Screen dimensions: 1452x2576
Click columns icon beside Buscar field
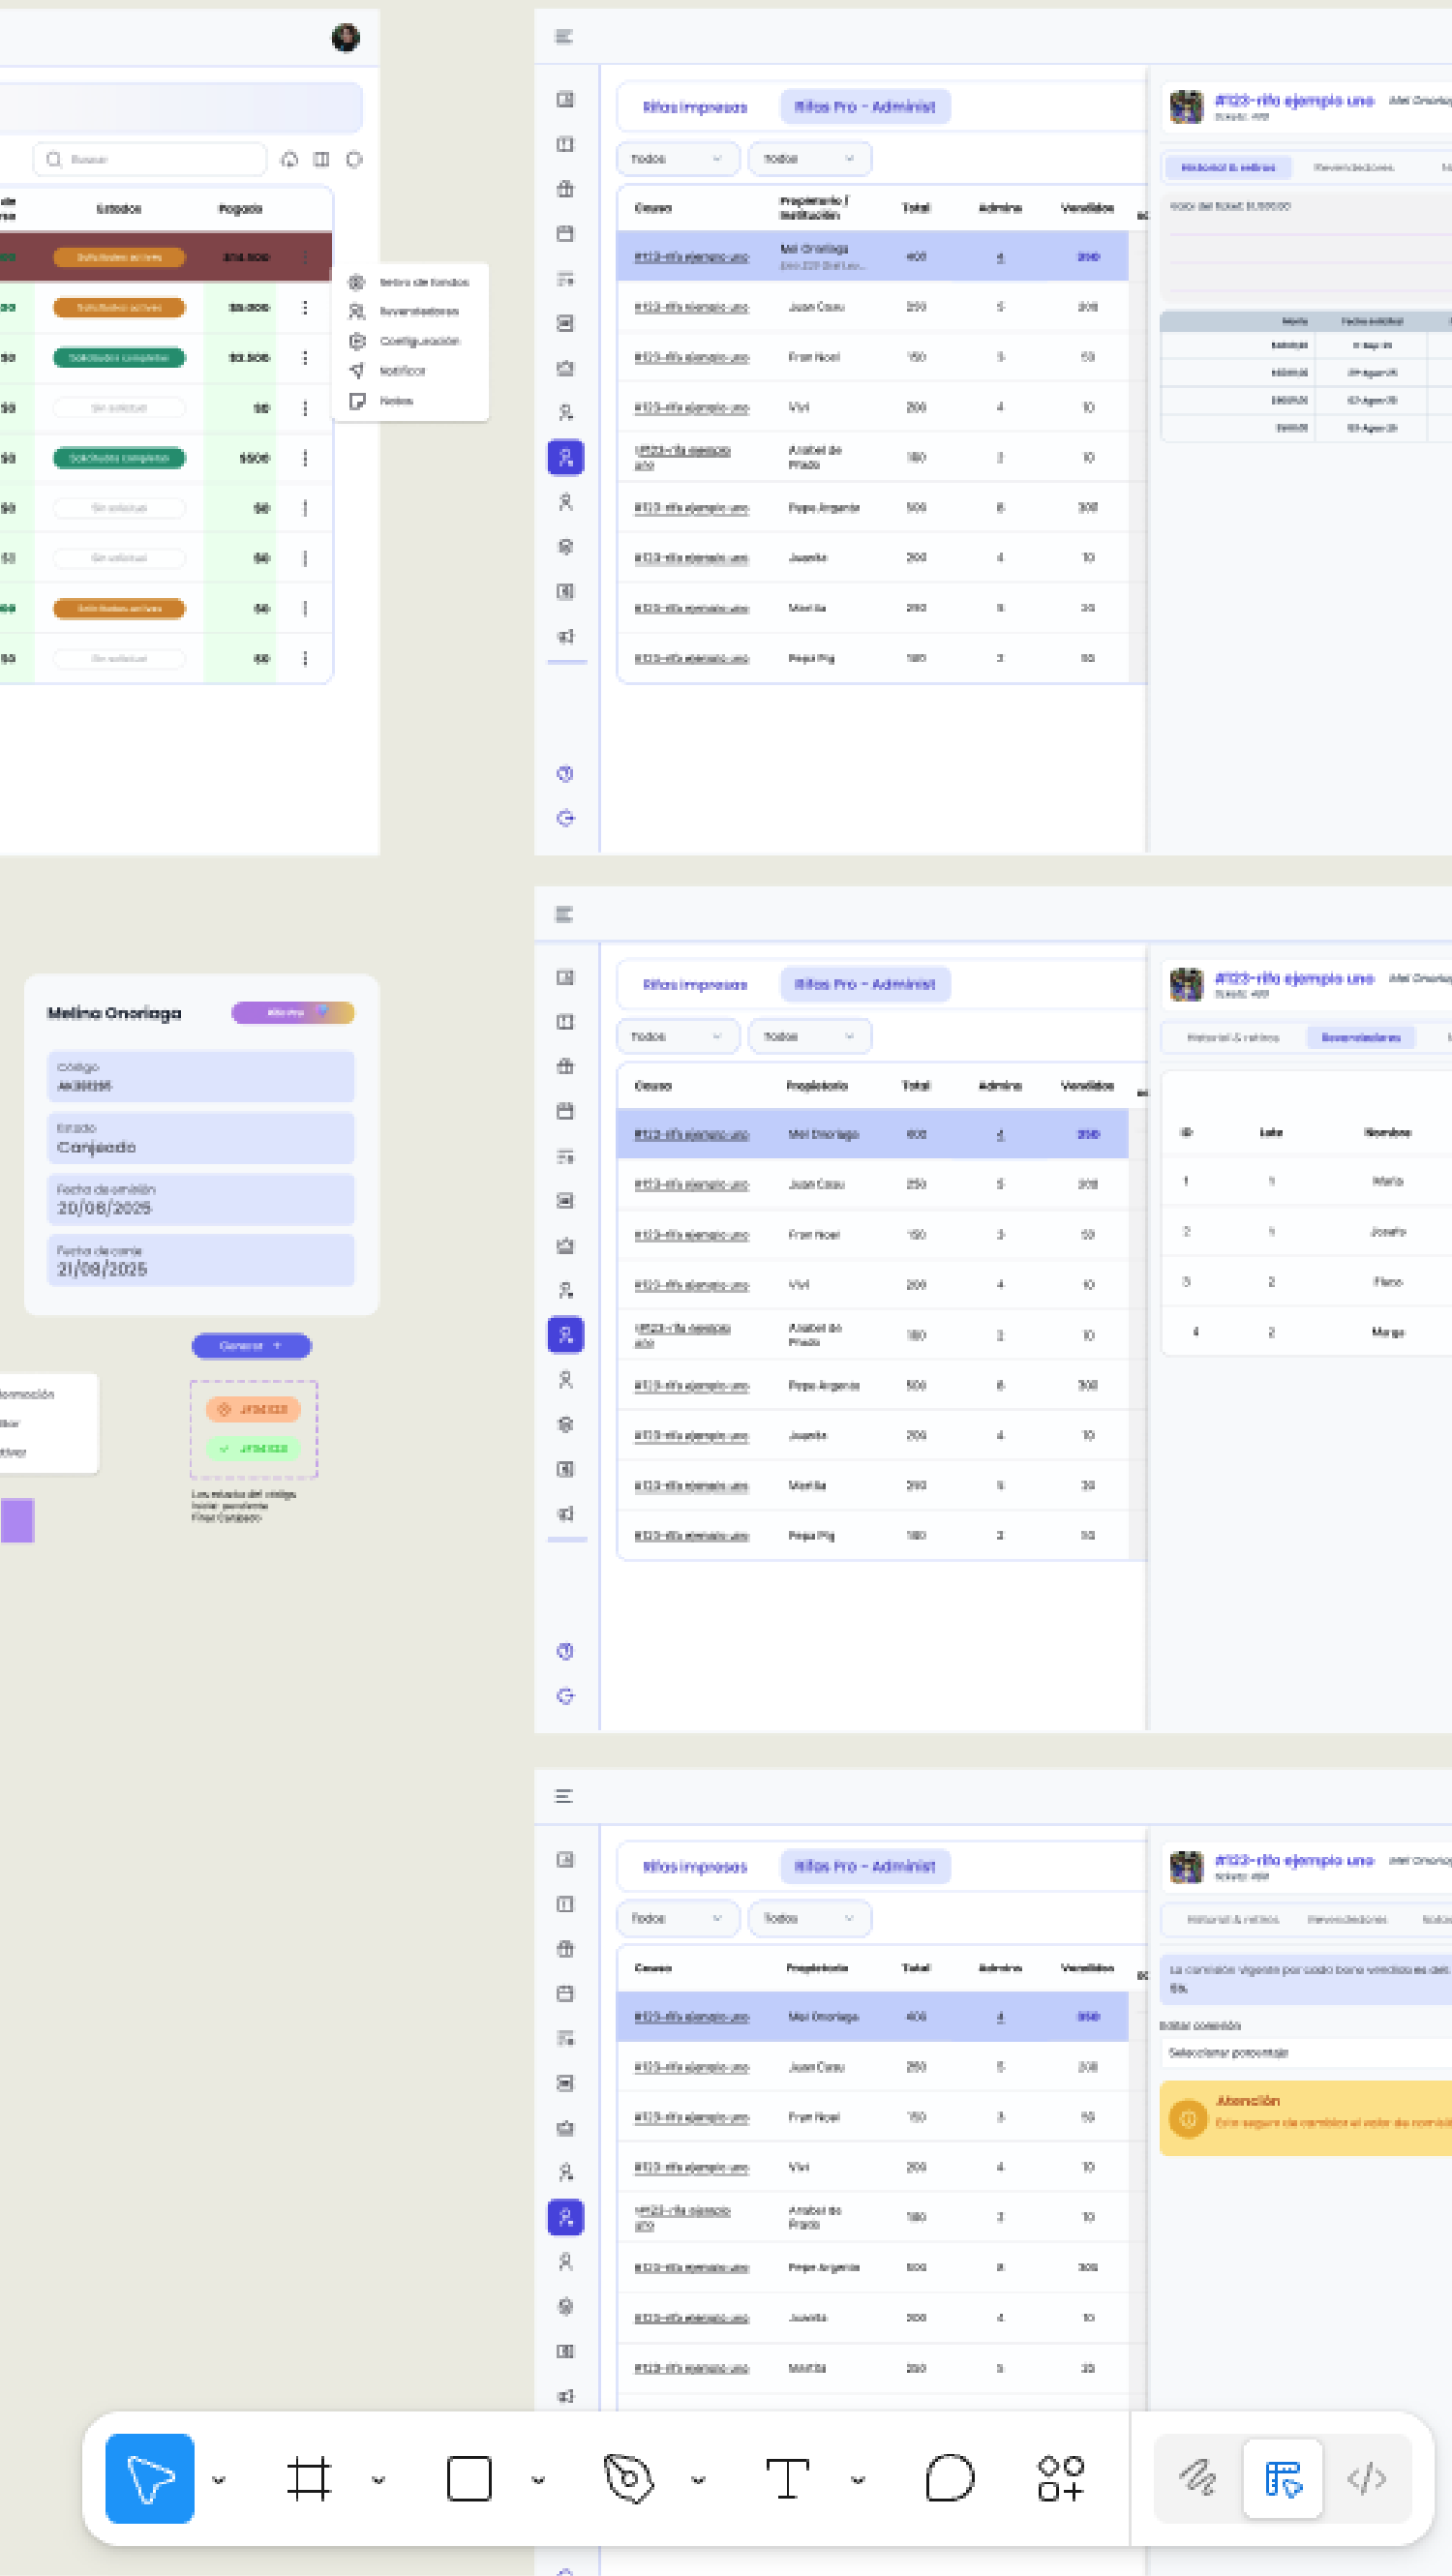click(321, 159)
